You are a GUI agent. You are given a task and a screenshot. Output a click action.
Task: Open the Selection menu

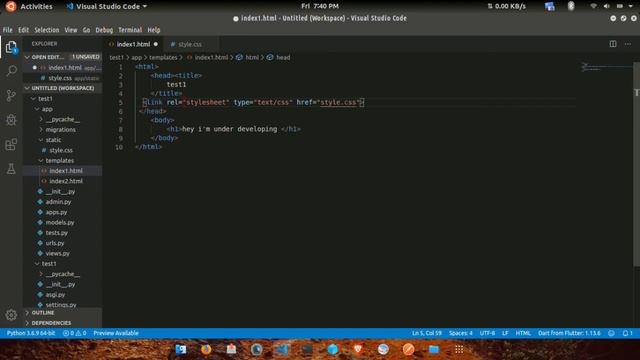(x=47, y=30)
